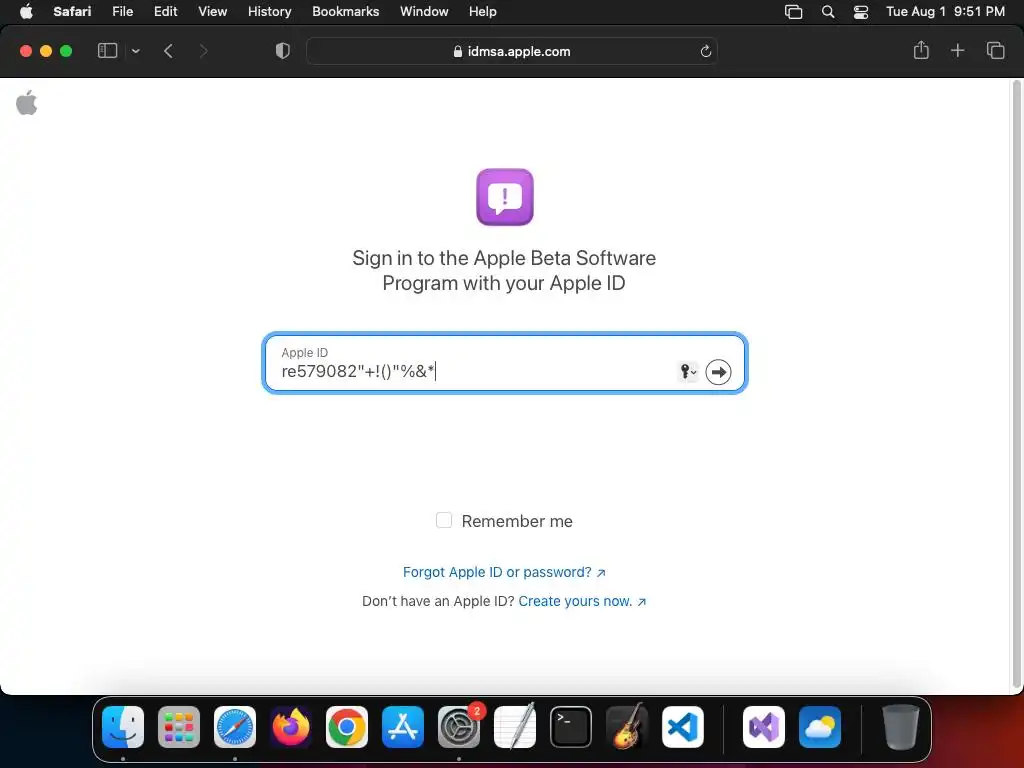
Task: Reload the page with refresh icon
Action: pyautogui.click(x=705, y=51)
